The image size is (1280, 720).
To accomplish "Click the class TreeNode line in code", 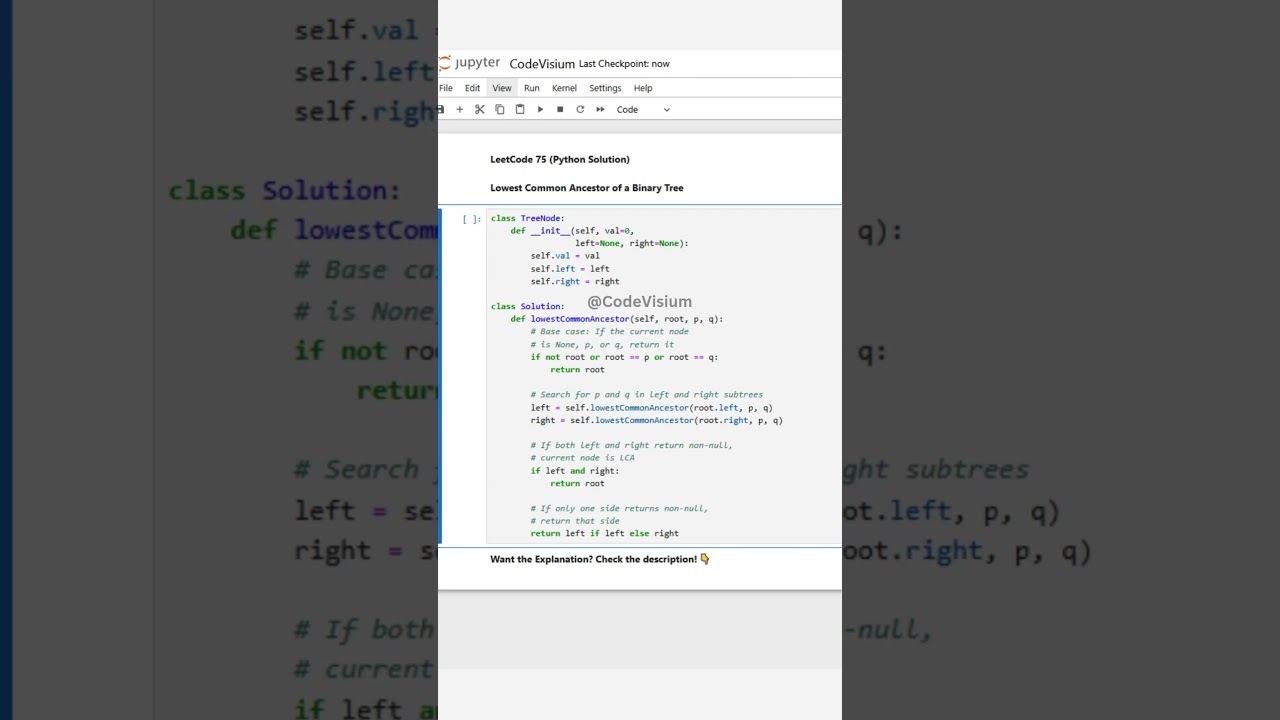I will pos(528,218).
